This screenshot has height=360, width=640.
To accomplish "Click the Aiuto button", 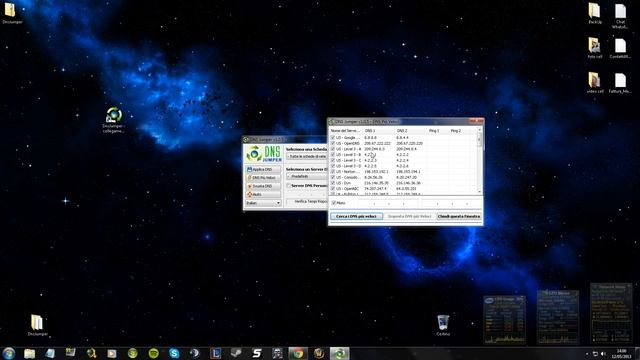I will click(263, 194).
